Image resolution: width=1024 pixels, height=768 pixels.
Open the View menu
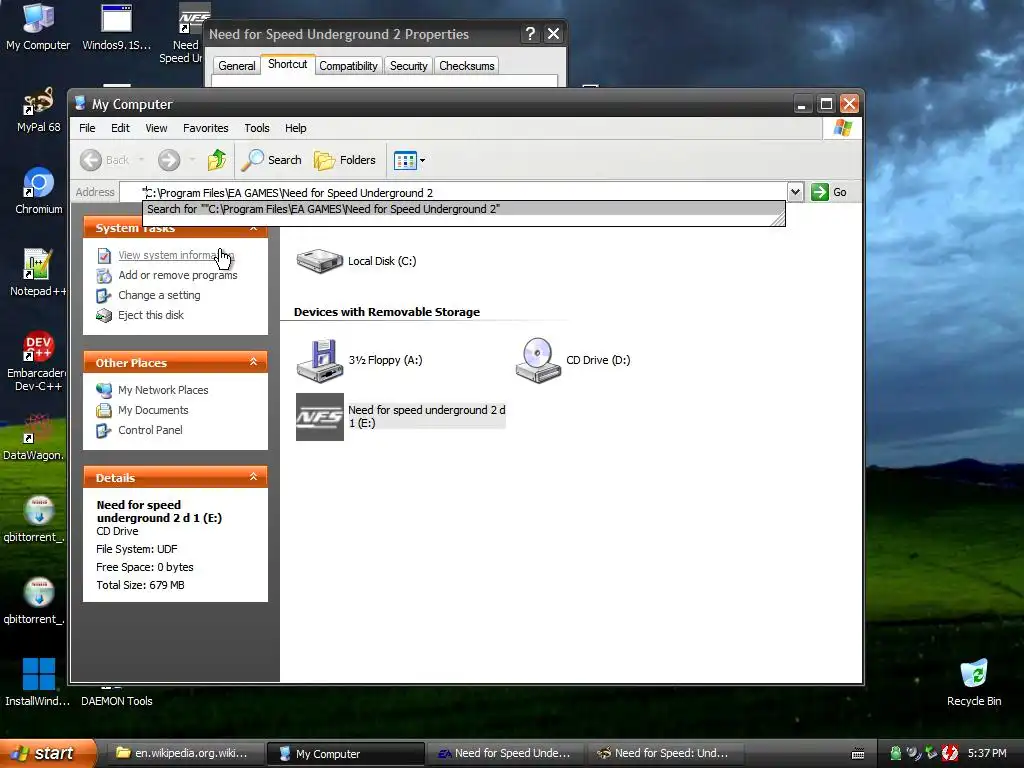pos(156,128)
